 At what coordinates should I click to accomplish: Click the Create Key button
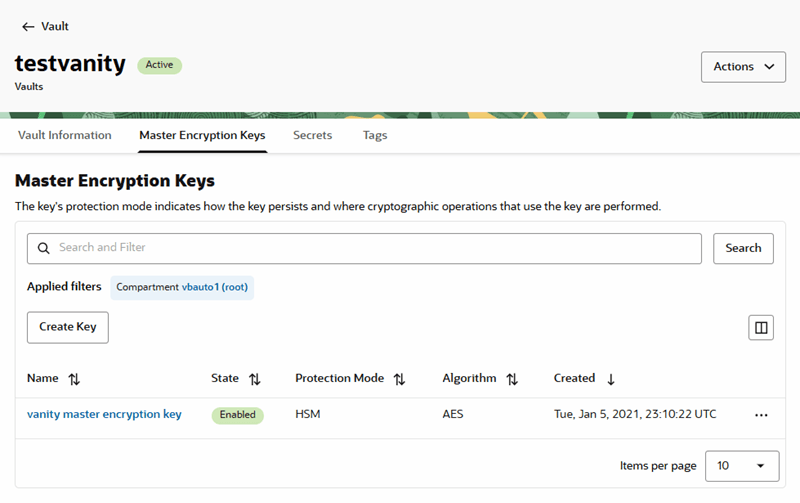tap(67, 327)
